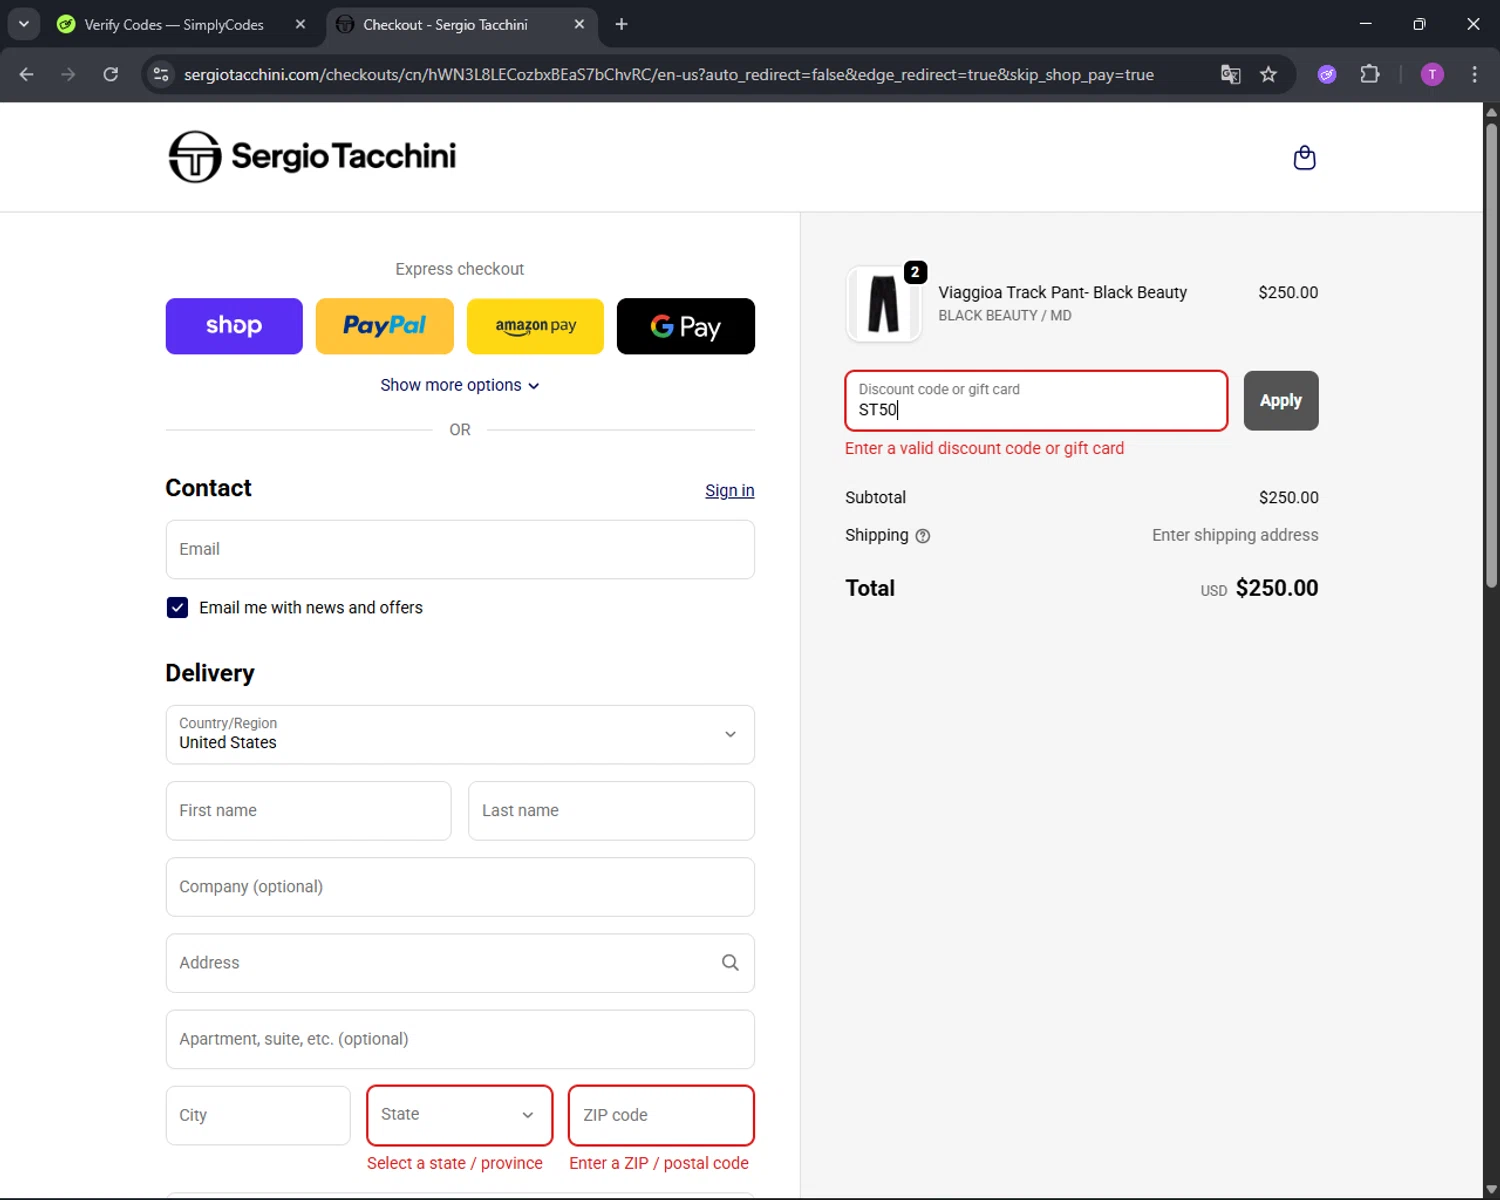1500x1200 pixels.
Task: Focus the Company (optional) field
Action: (460, 887)
